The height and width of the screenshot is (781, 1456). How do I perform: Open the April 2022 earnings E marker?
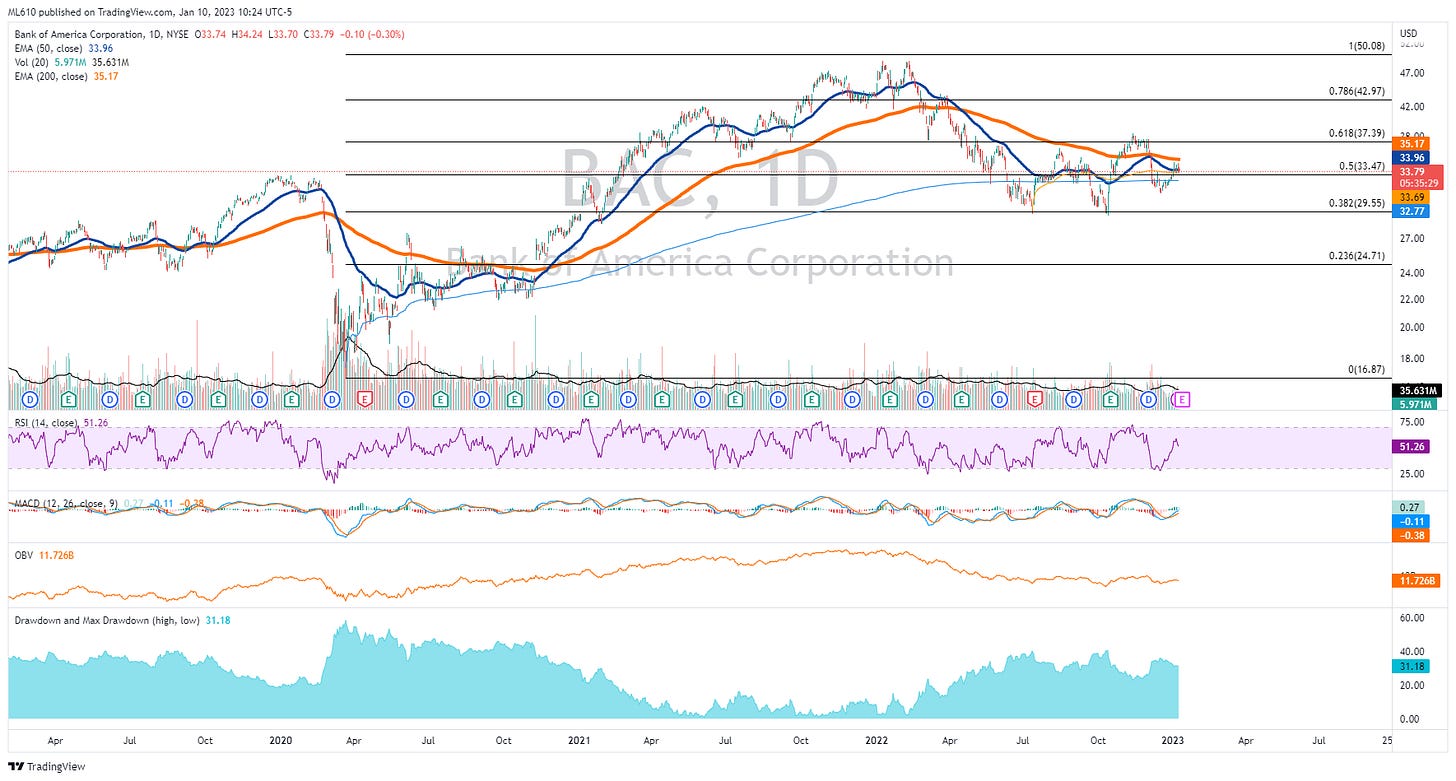click(961, 399)
